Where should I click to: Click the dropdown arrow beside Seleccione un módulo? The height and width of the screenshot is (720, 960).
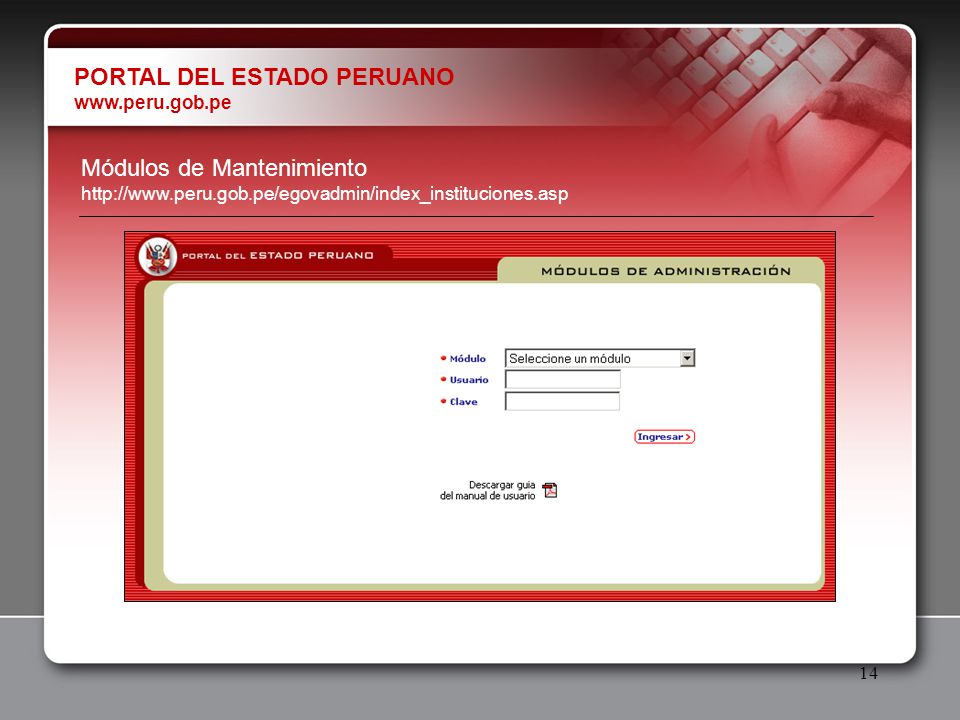[688, 358]
